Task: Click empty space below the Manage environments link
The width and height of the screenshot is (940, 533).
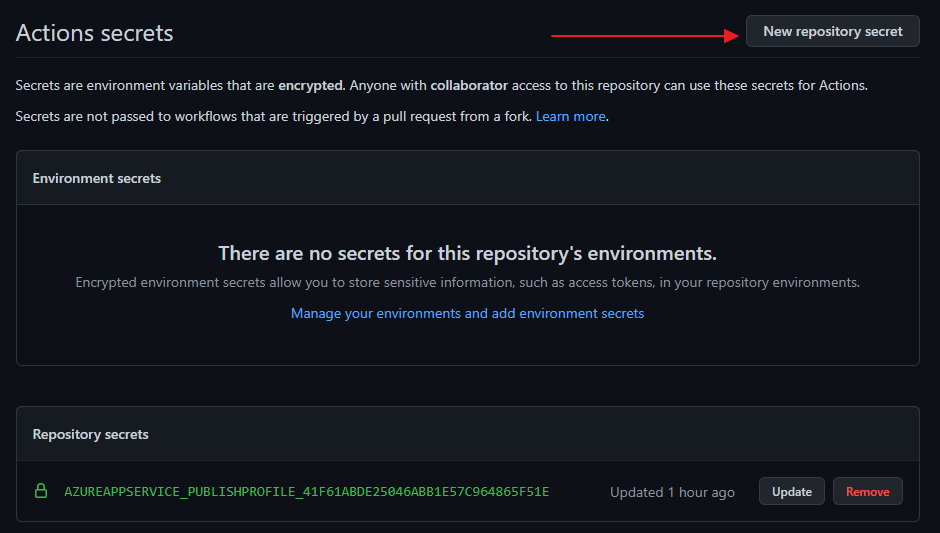Action: [x=467, y=343]
